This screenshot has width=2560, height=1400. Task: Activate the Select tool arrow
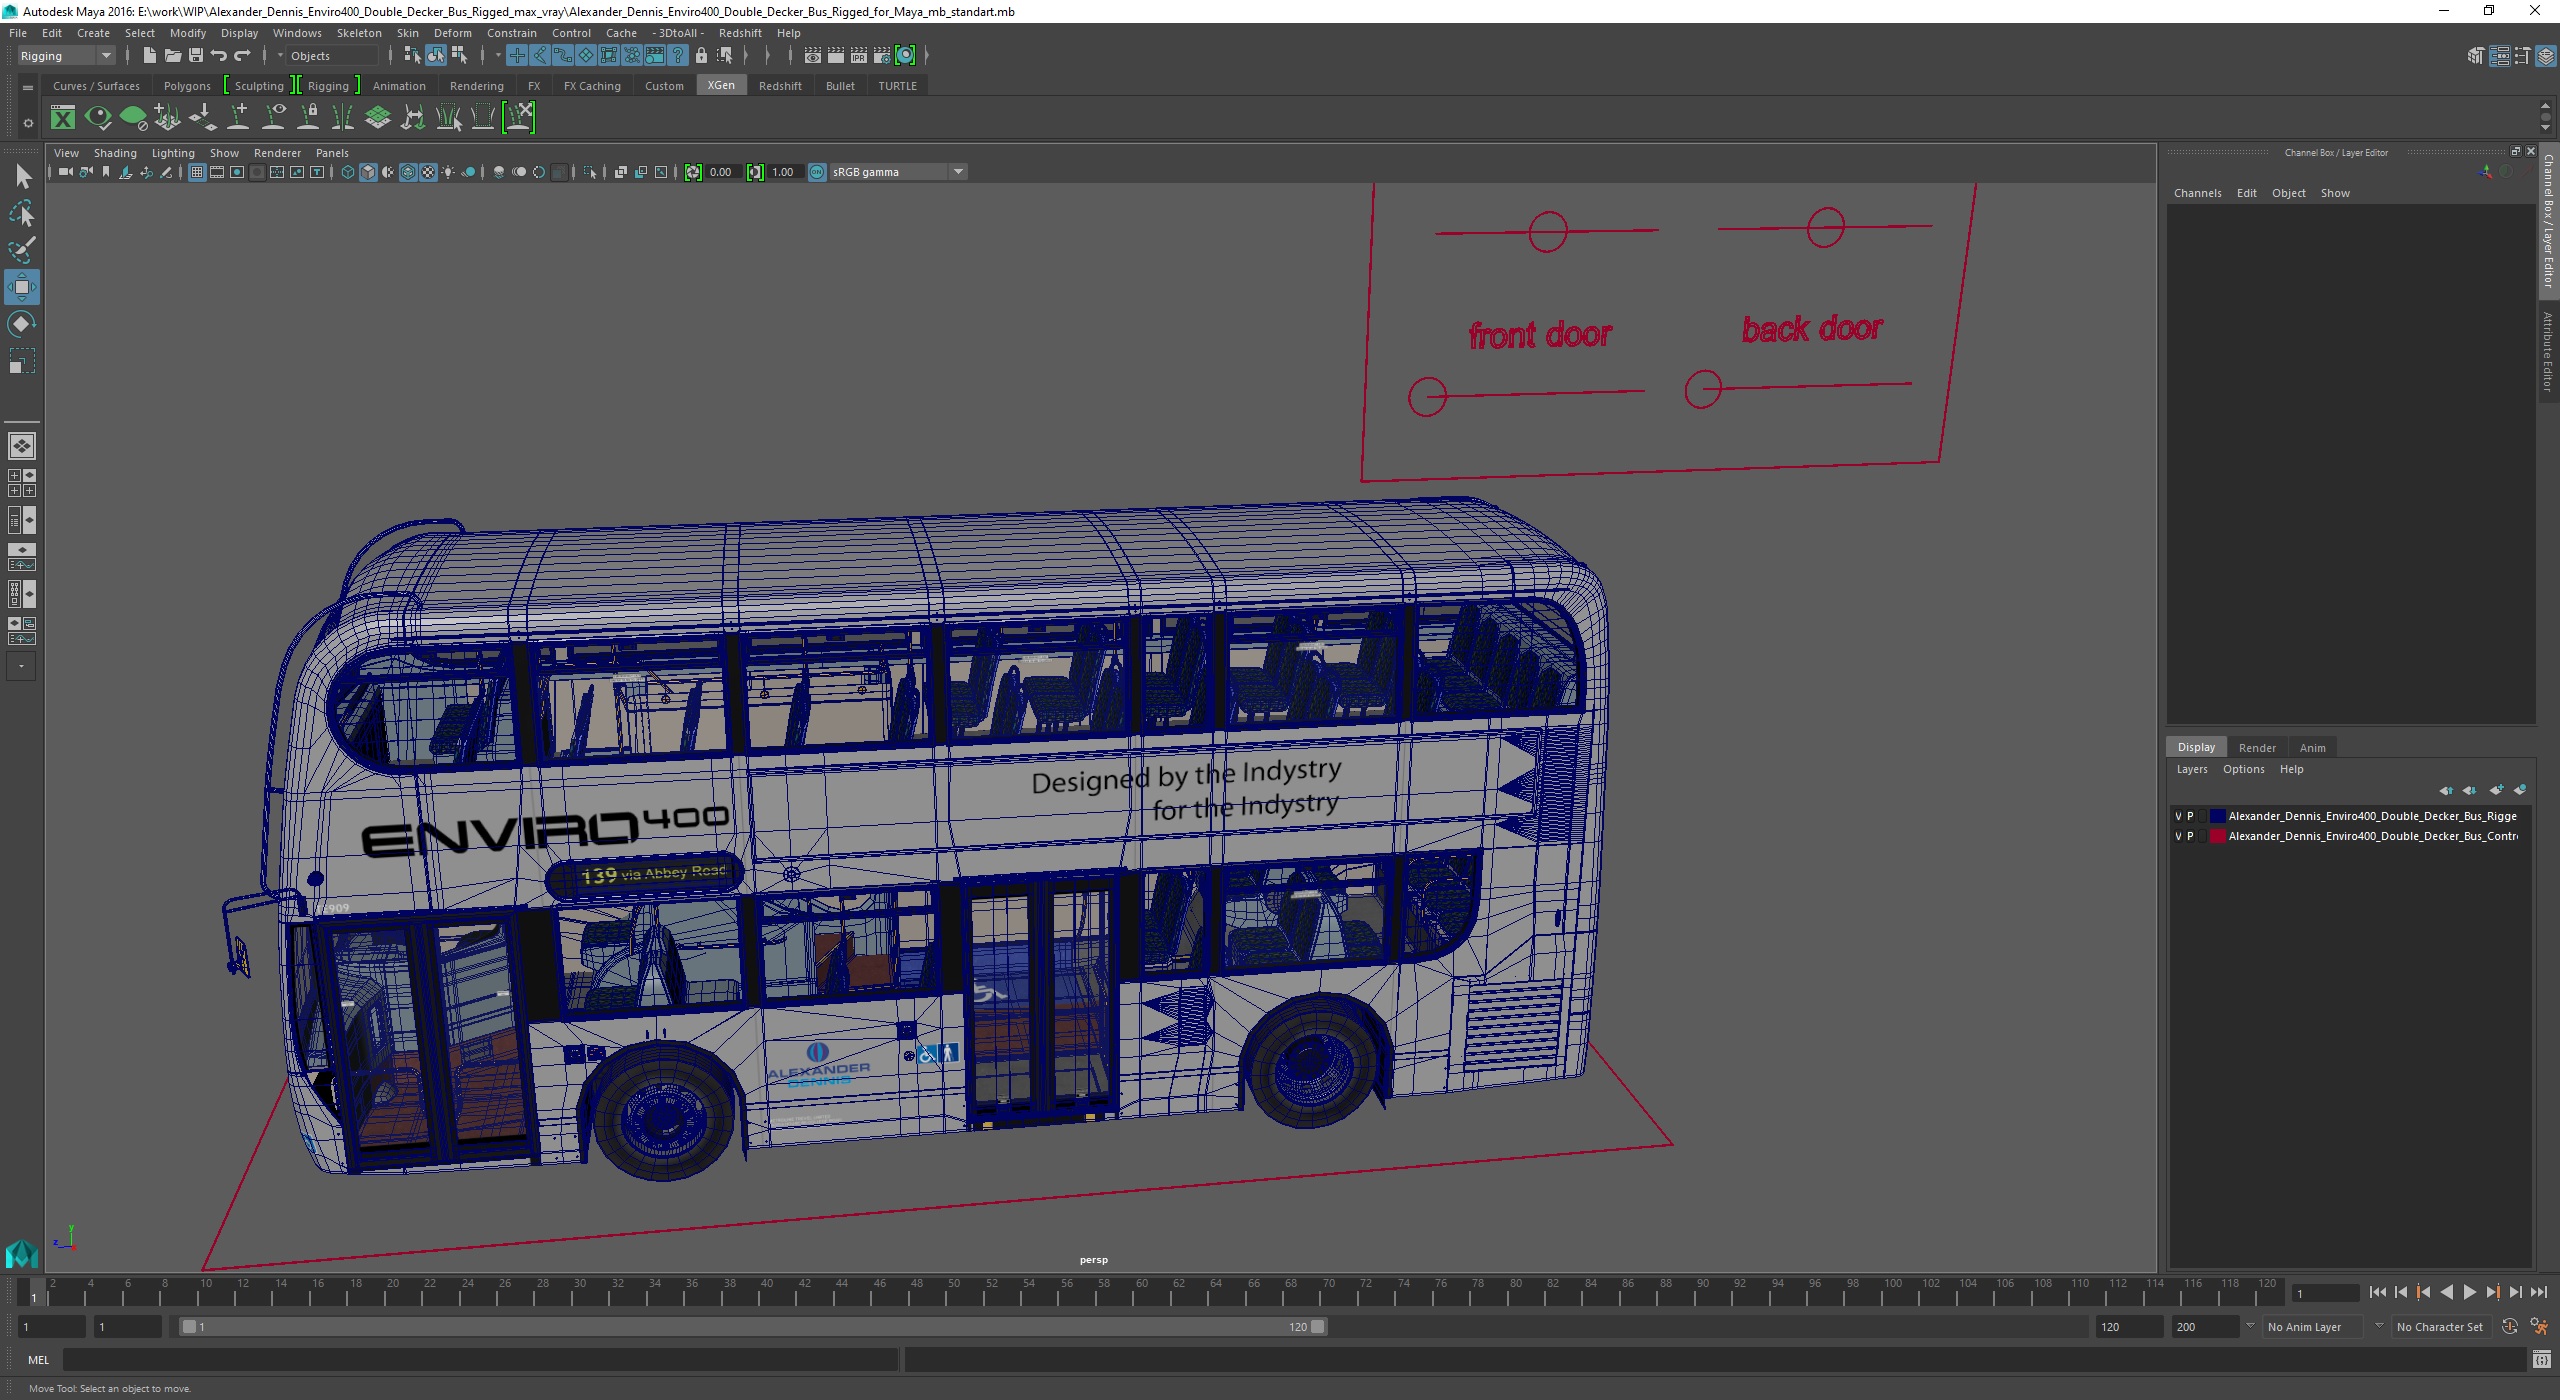pos(21,177)
